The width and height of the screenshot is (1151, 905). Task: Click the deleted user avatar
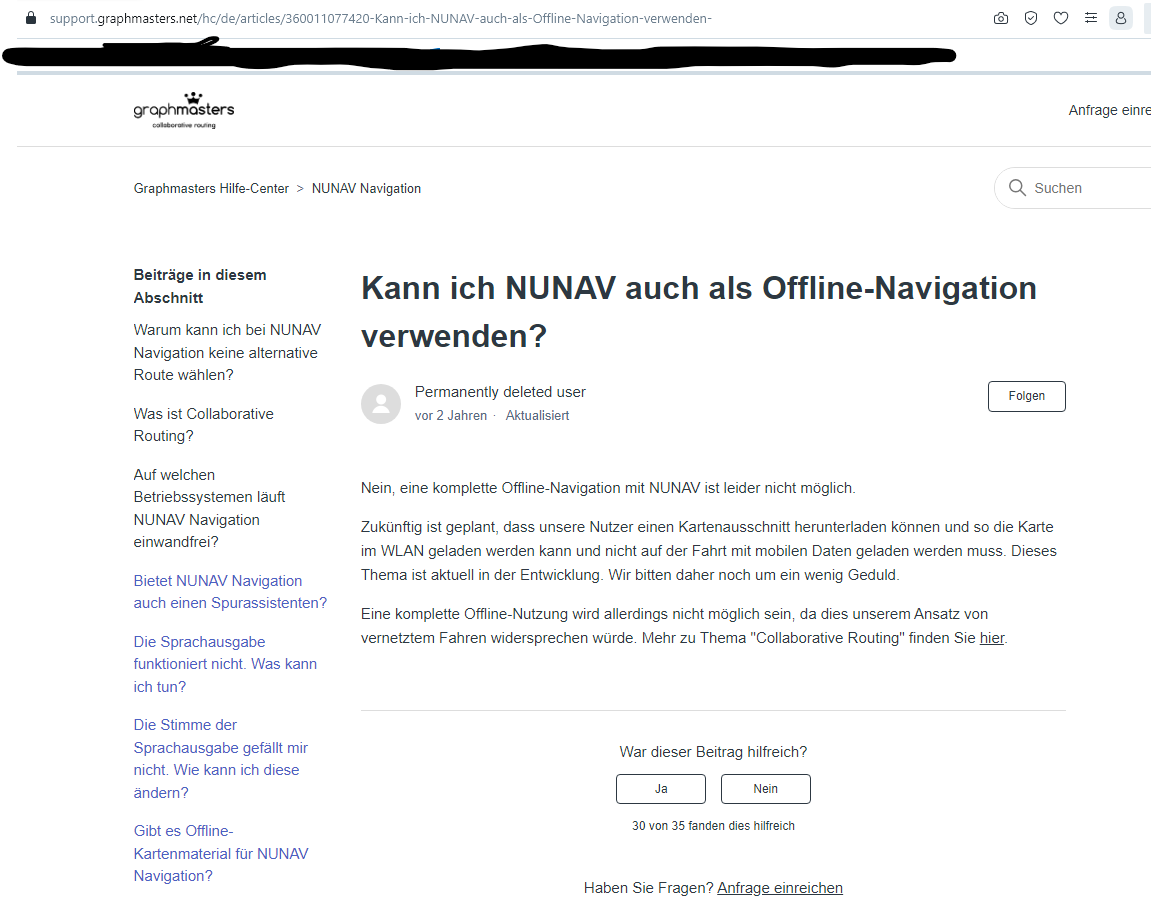coord(381,403)
